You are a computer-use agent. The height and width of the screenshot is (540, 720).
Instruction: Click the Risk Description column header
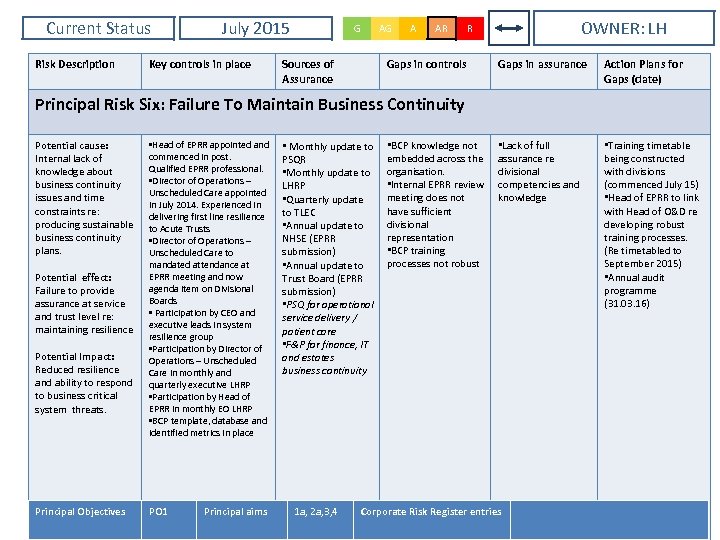(x=76, y=64)
